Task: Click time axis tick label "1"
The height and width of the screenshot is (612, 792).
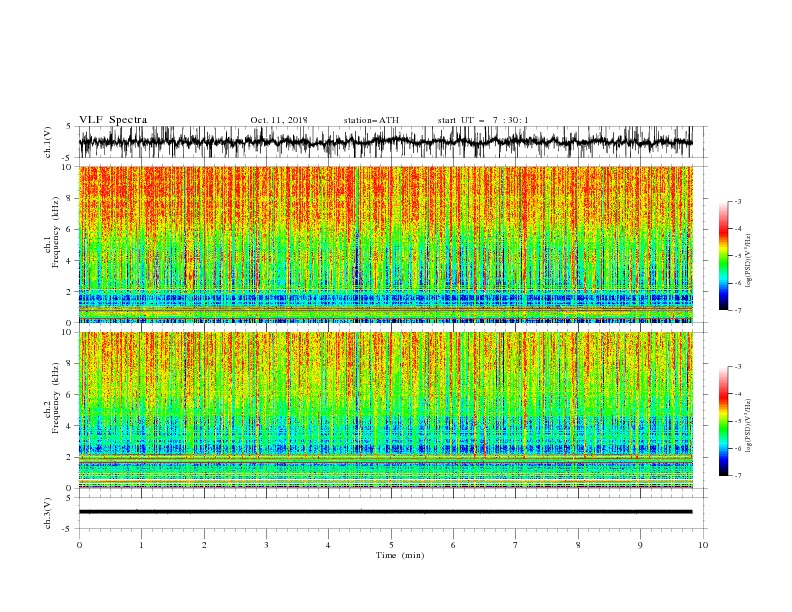Action: tap(141, 545)
